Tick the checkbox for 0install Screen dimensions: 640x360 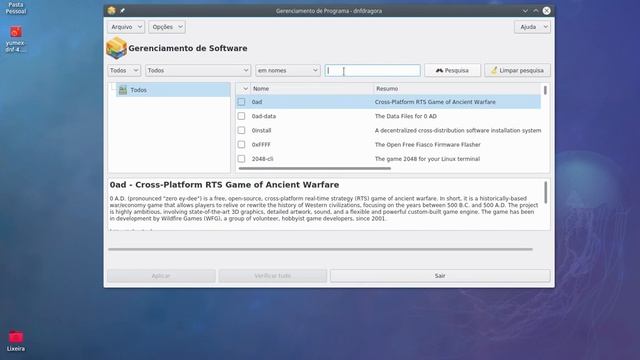click(x=241, y=130)
